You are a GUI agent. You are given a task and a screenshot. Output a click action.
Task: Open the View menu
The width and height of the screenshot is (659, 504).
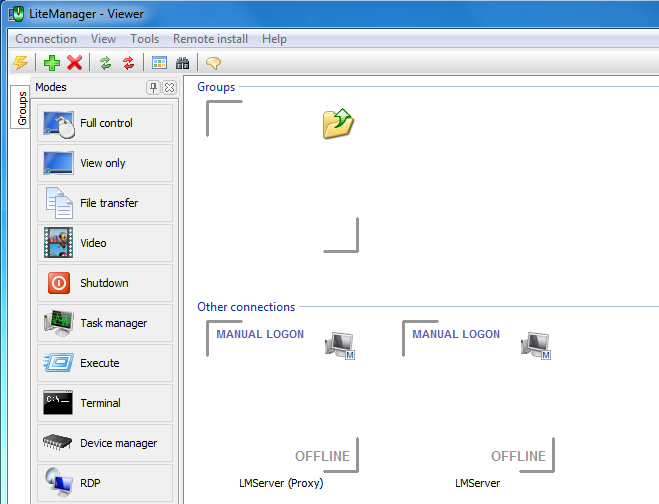(x=103, y=39)
